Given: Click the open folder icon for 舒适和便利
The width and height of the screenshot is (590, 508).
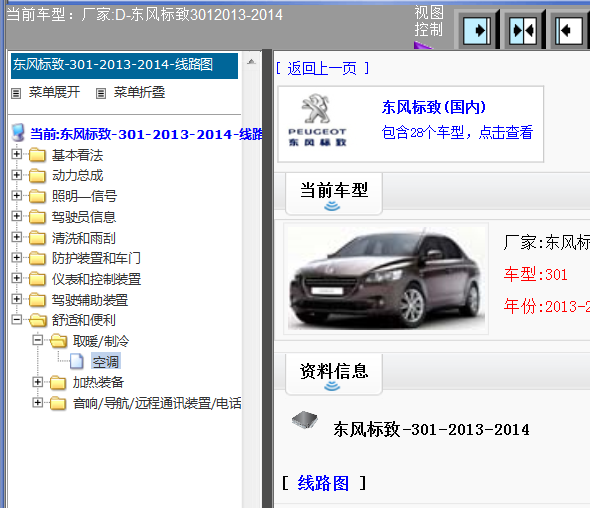Looking at the screenshot, I should pos(38,320).
